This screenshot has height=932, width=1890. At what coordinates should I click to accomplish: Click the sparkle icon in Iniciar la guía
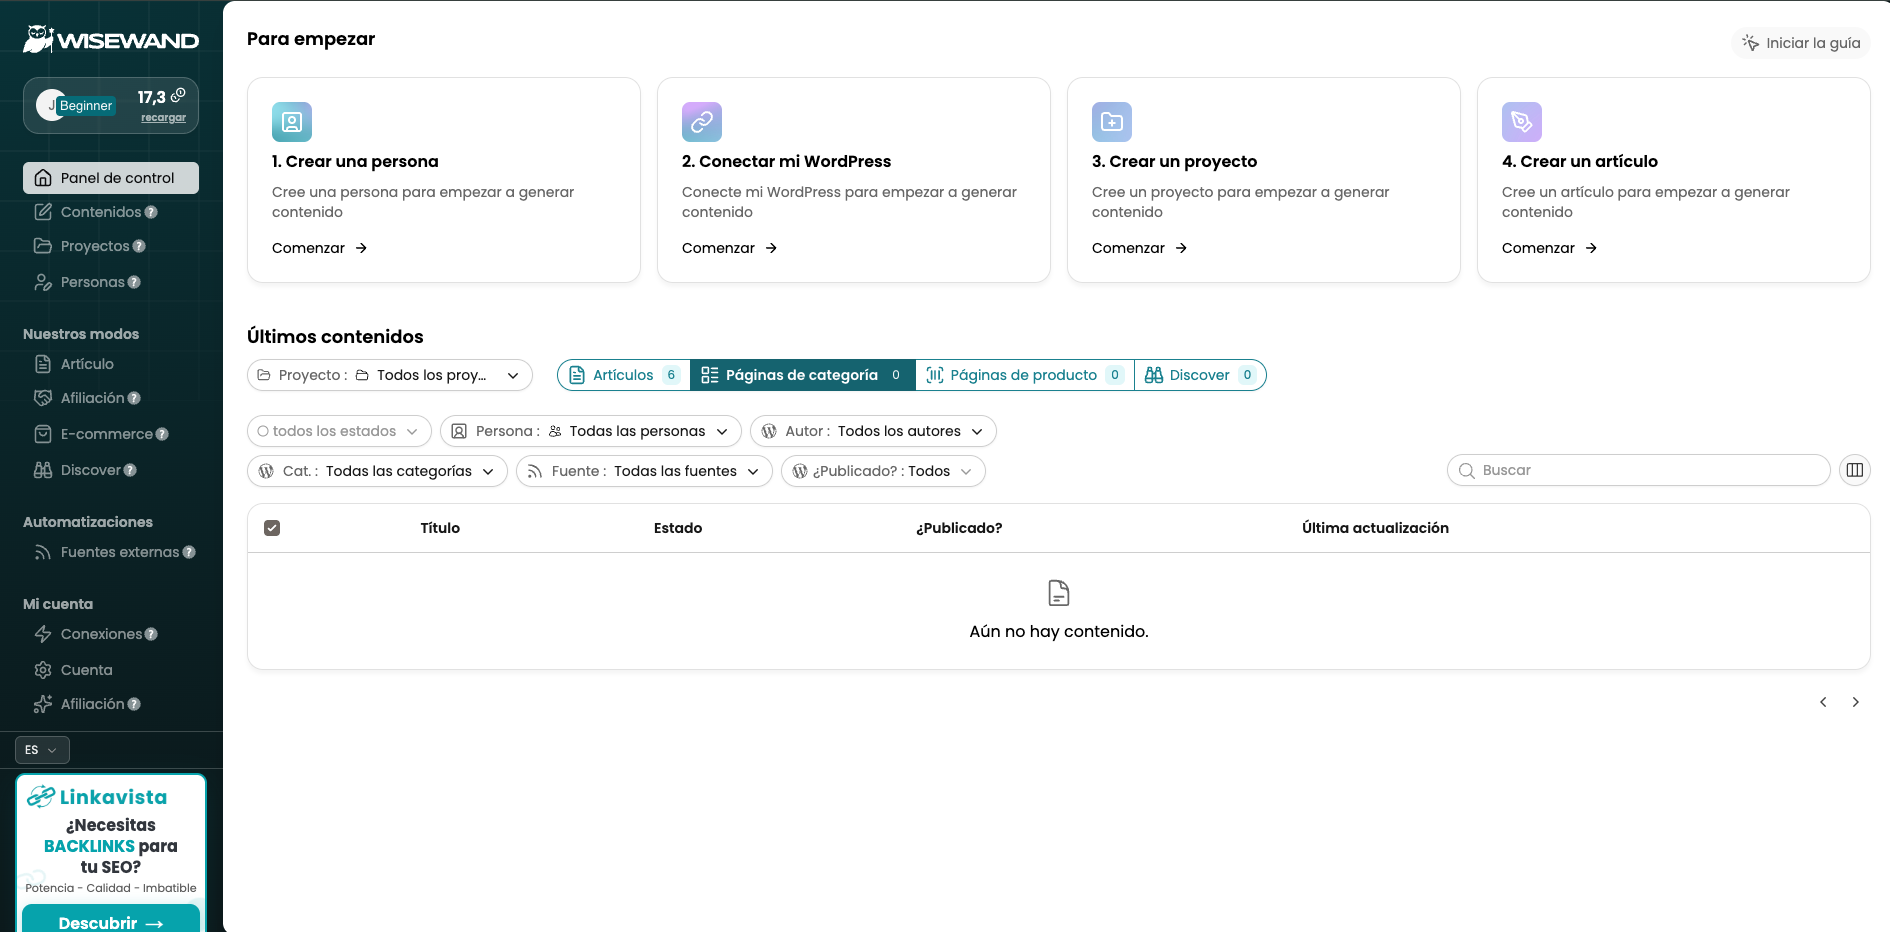point(1750,42)
